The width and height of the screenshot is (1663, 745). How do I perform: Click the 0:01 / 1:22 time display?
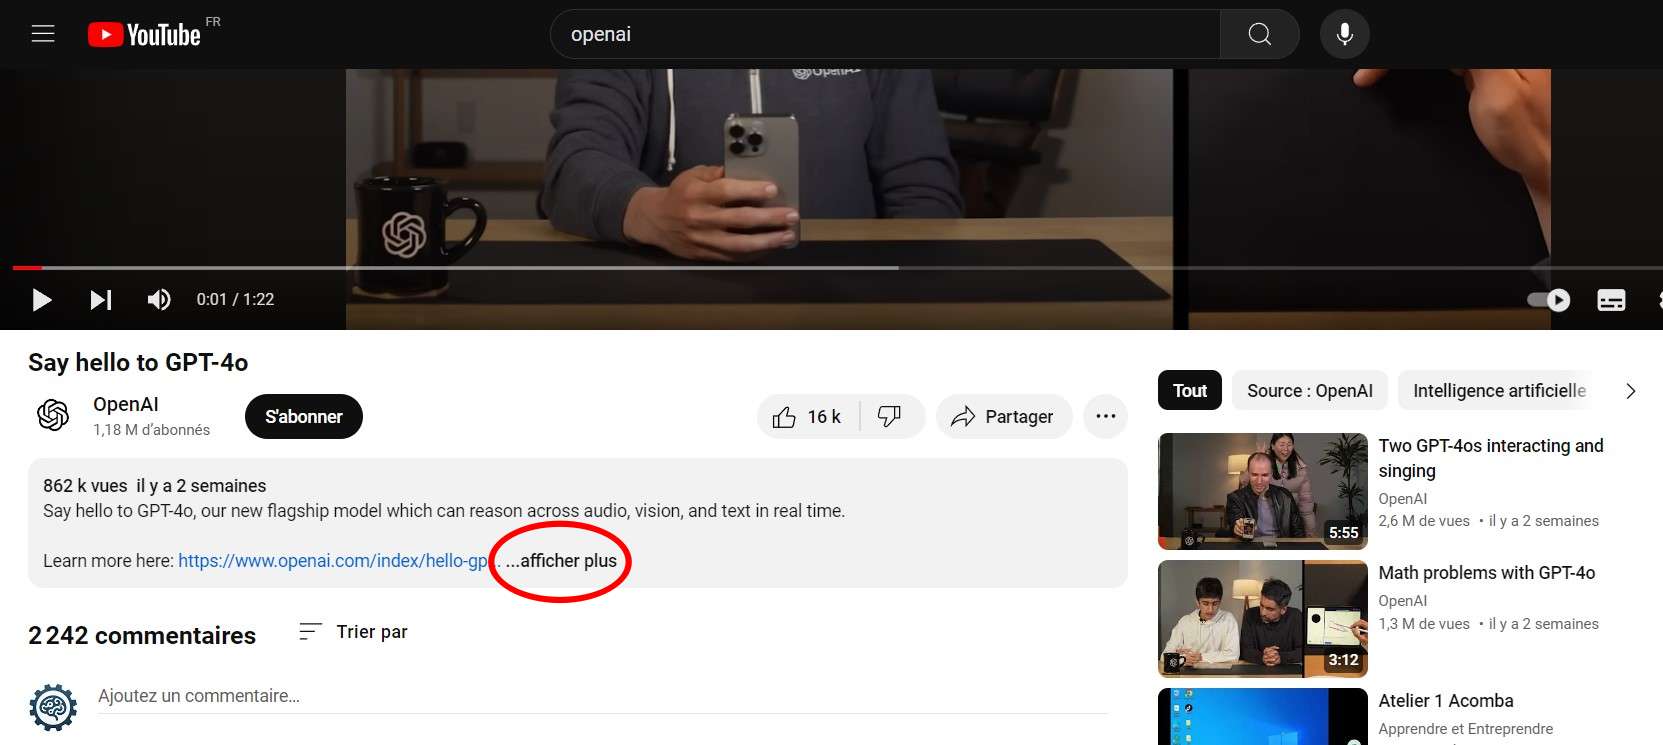pyautogui.click(x=235, y=299)
